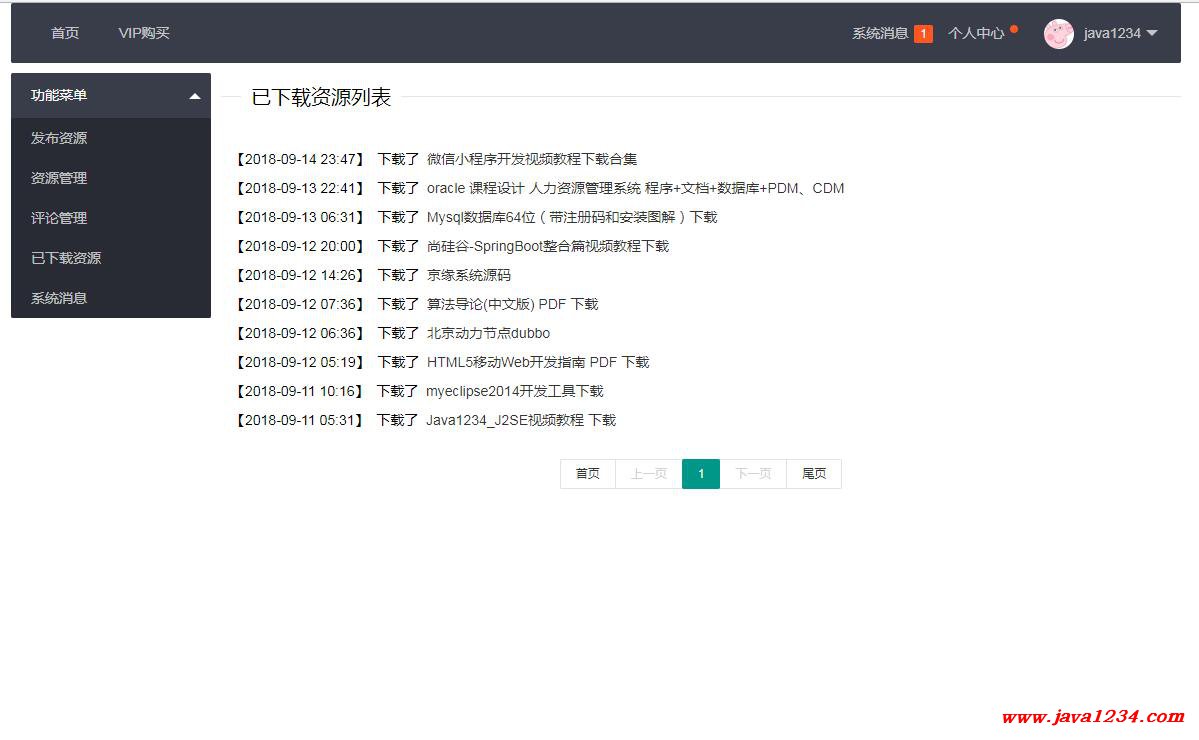Click the 功能菜单 sidebar header
1199x740 pixels.
click(x=111, y=96)
